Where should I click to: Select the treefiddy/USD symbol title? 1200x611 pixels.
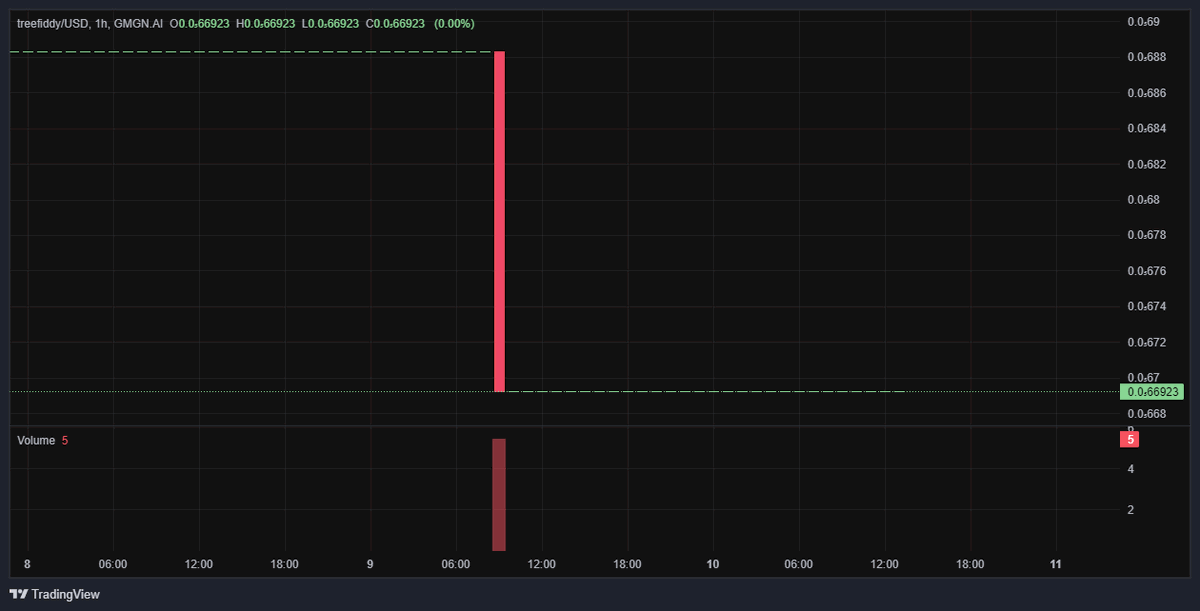[54, 23]
